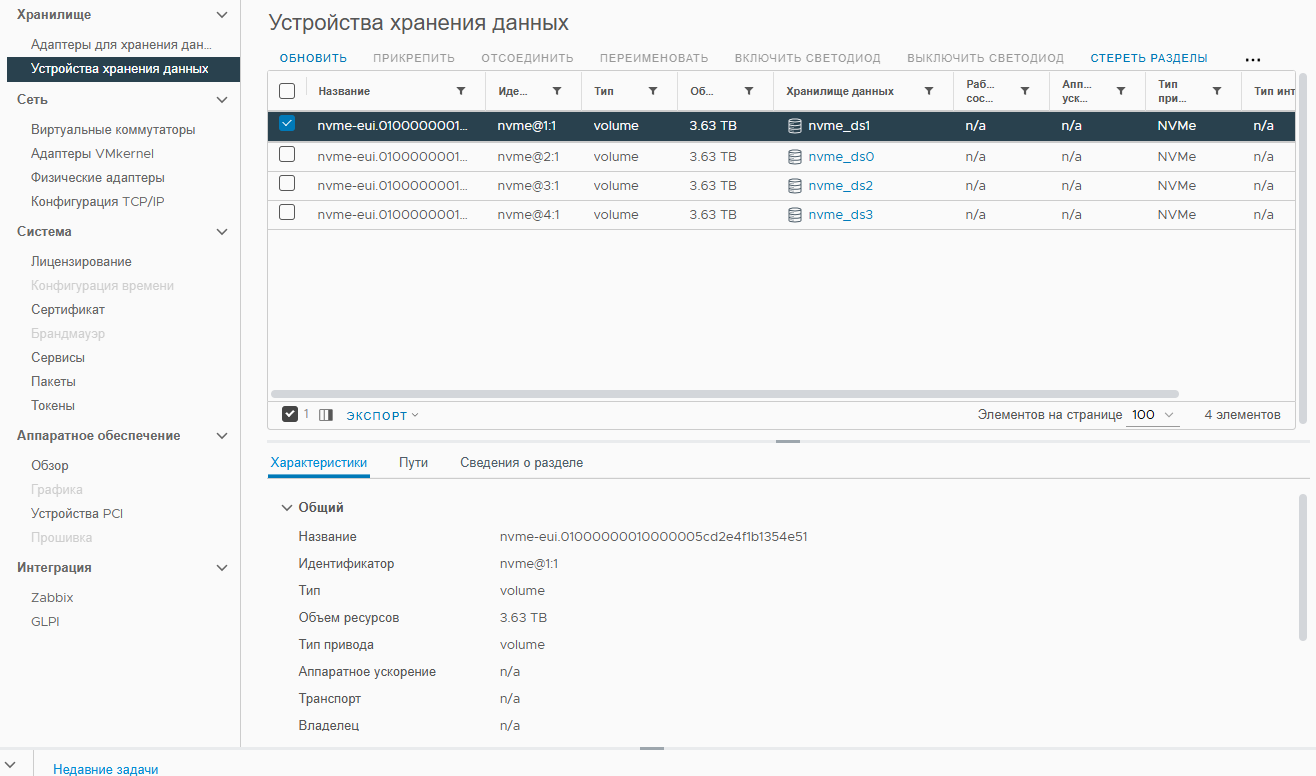The image size is (1316, 776).
Task: Switch to the Пути tab
Action: 414,463
